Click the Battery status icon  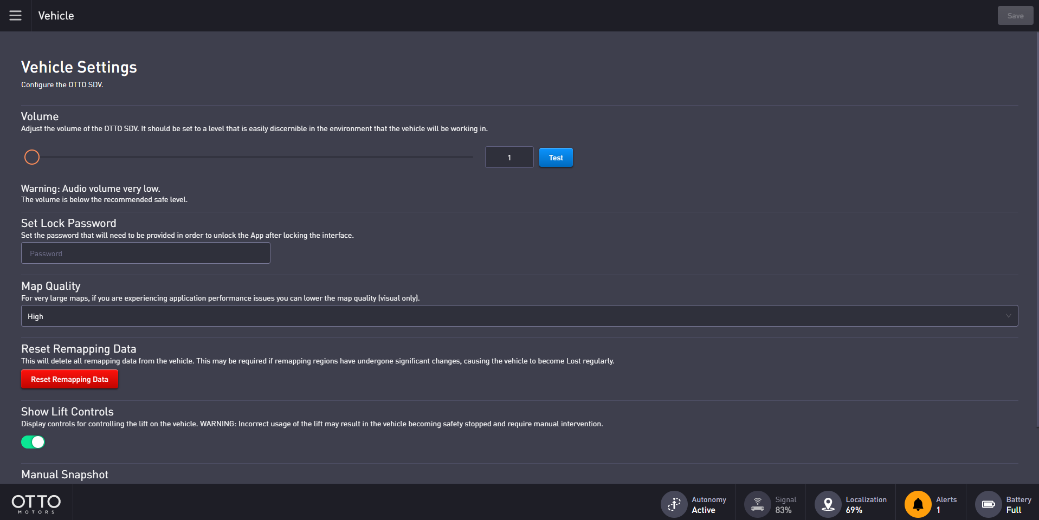[988, 504]
